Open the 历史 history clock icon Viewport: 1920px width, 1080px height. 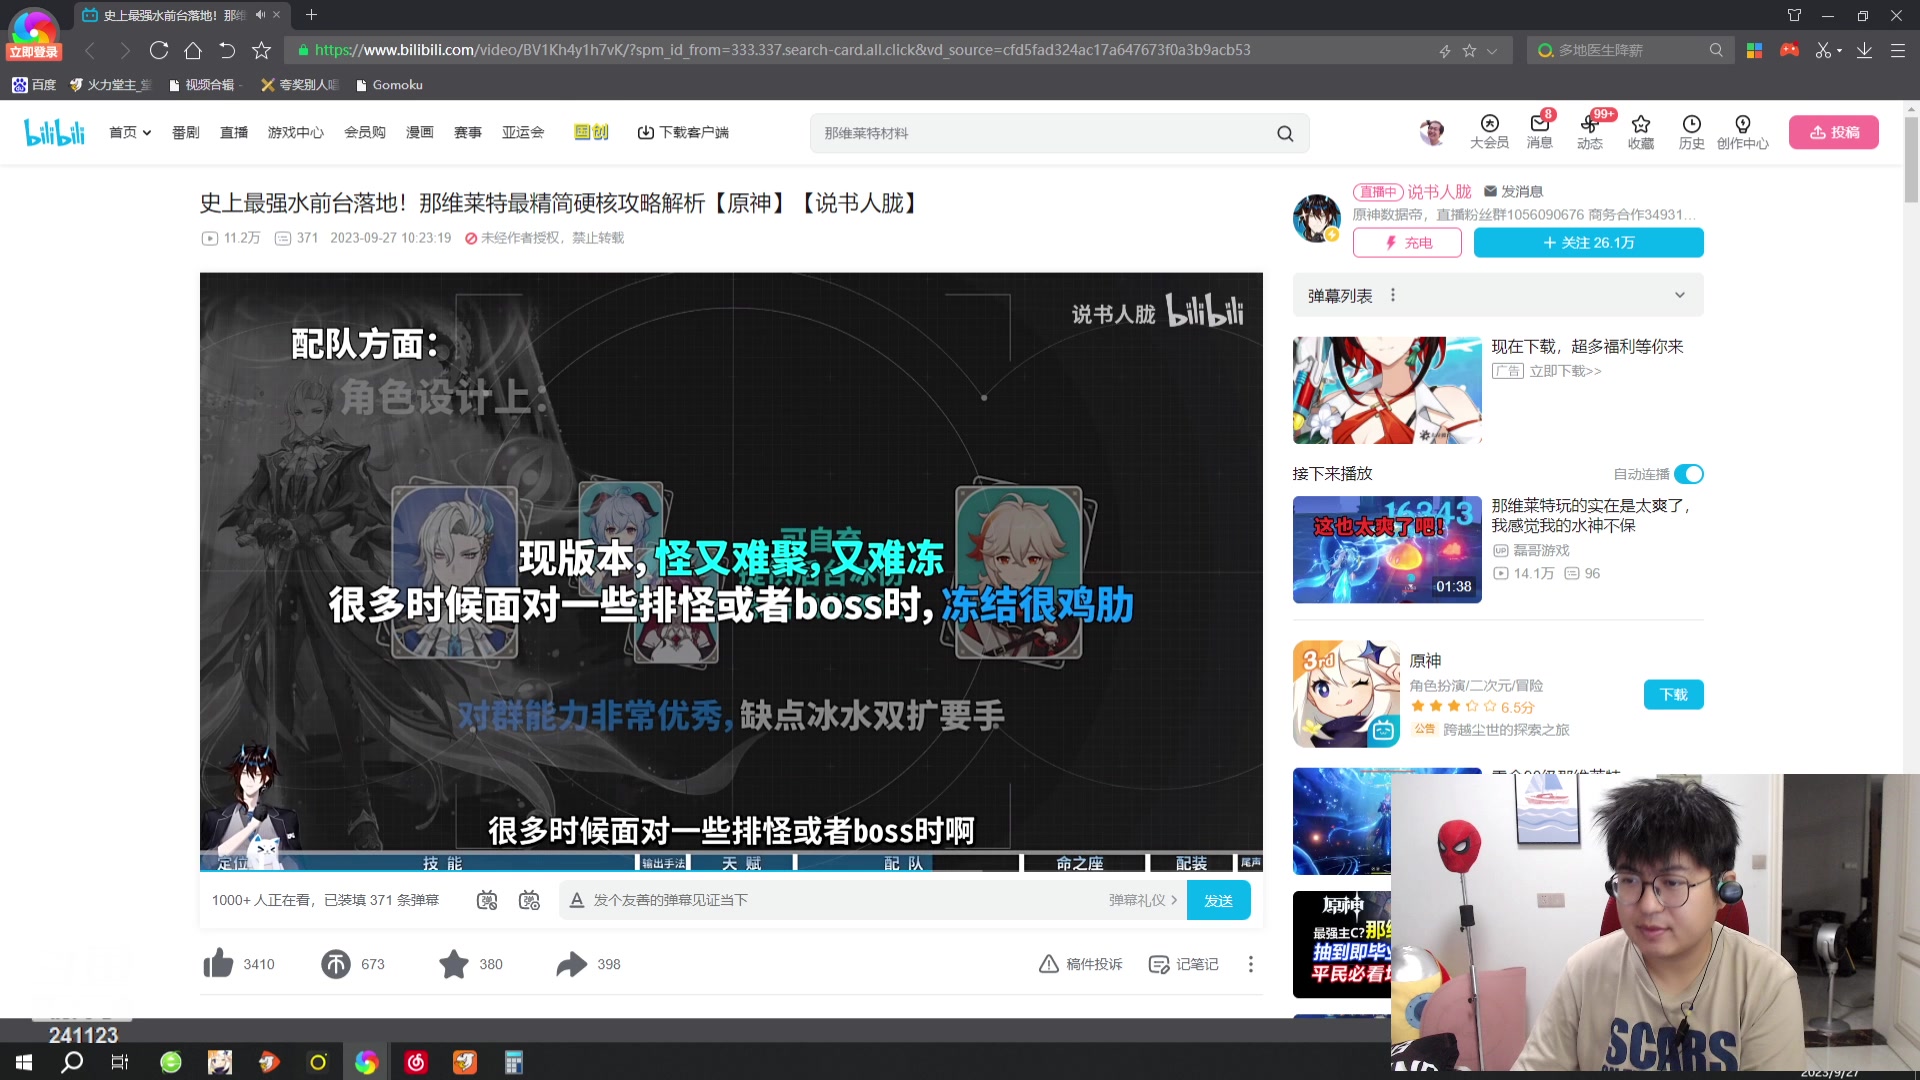pos(1691,131)
